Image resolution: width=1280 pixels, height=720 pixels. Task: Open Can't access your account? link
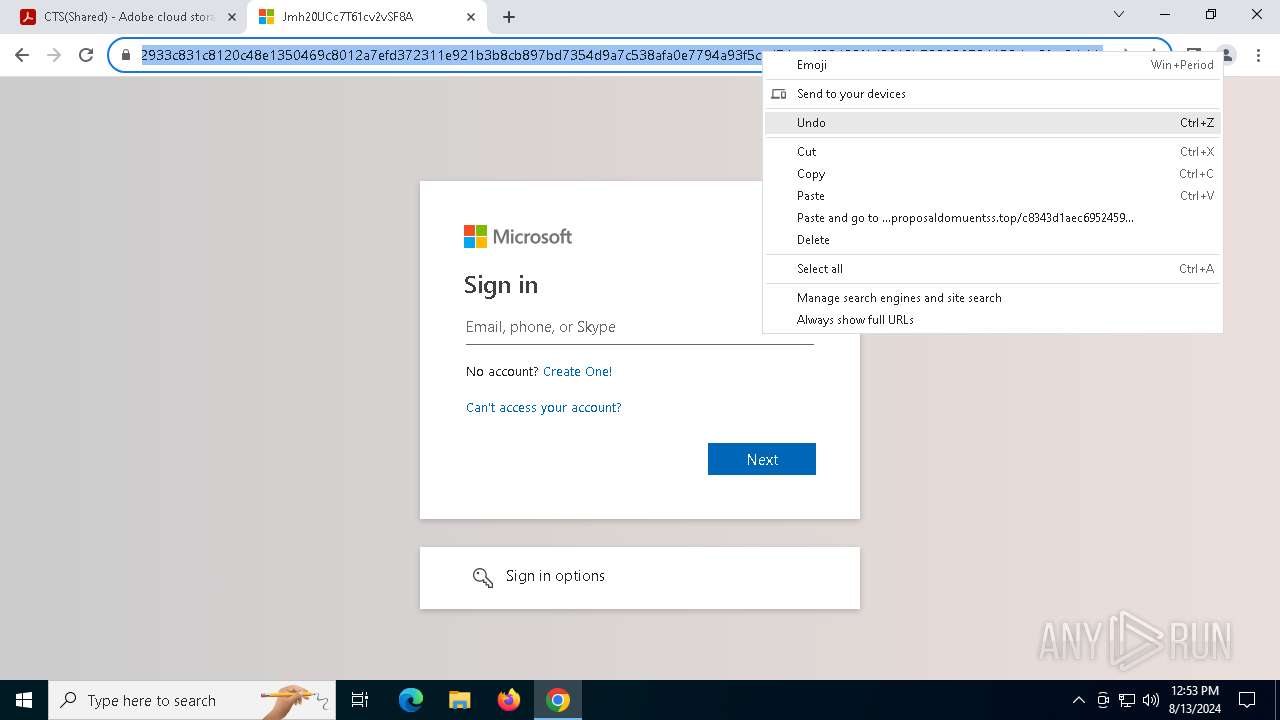point(543,408)
